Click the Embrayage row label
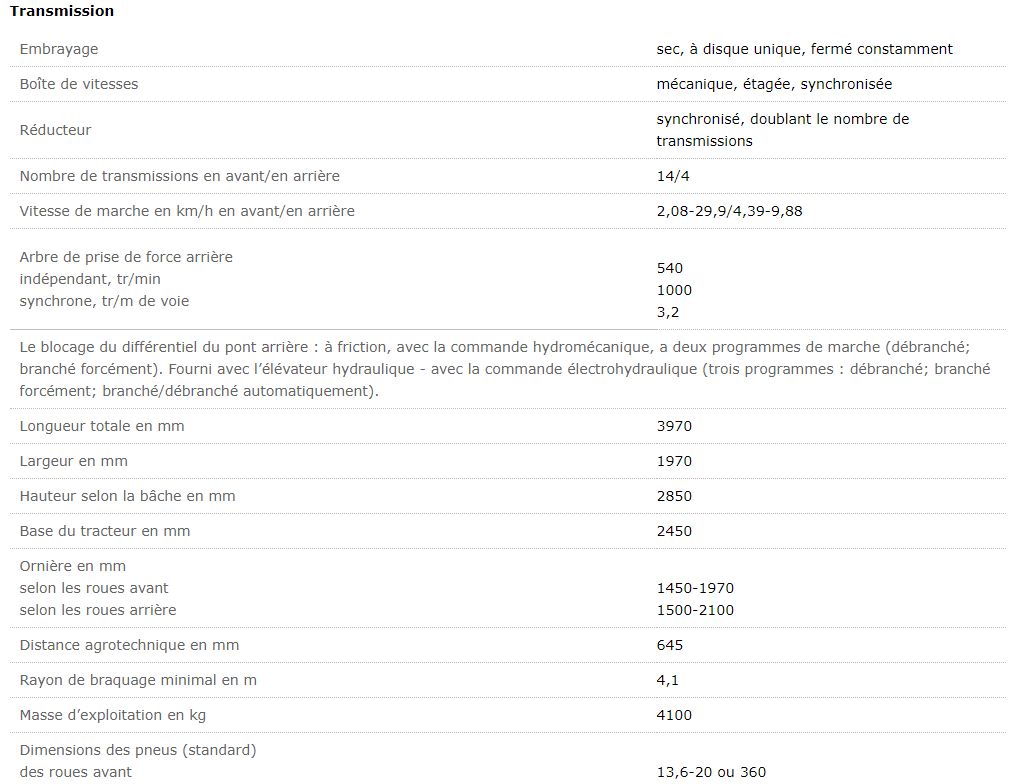1022x784 pixels. (59, 49)
